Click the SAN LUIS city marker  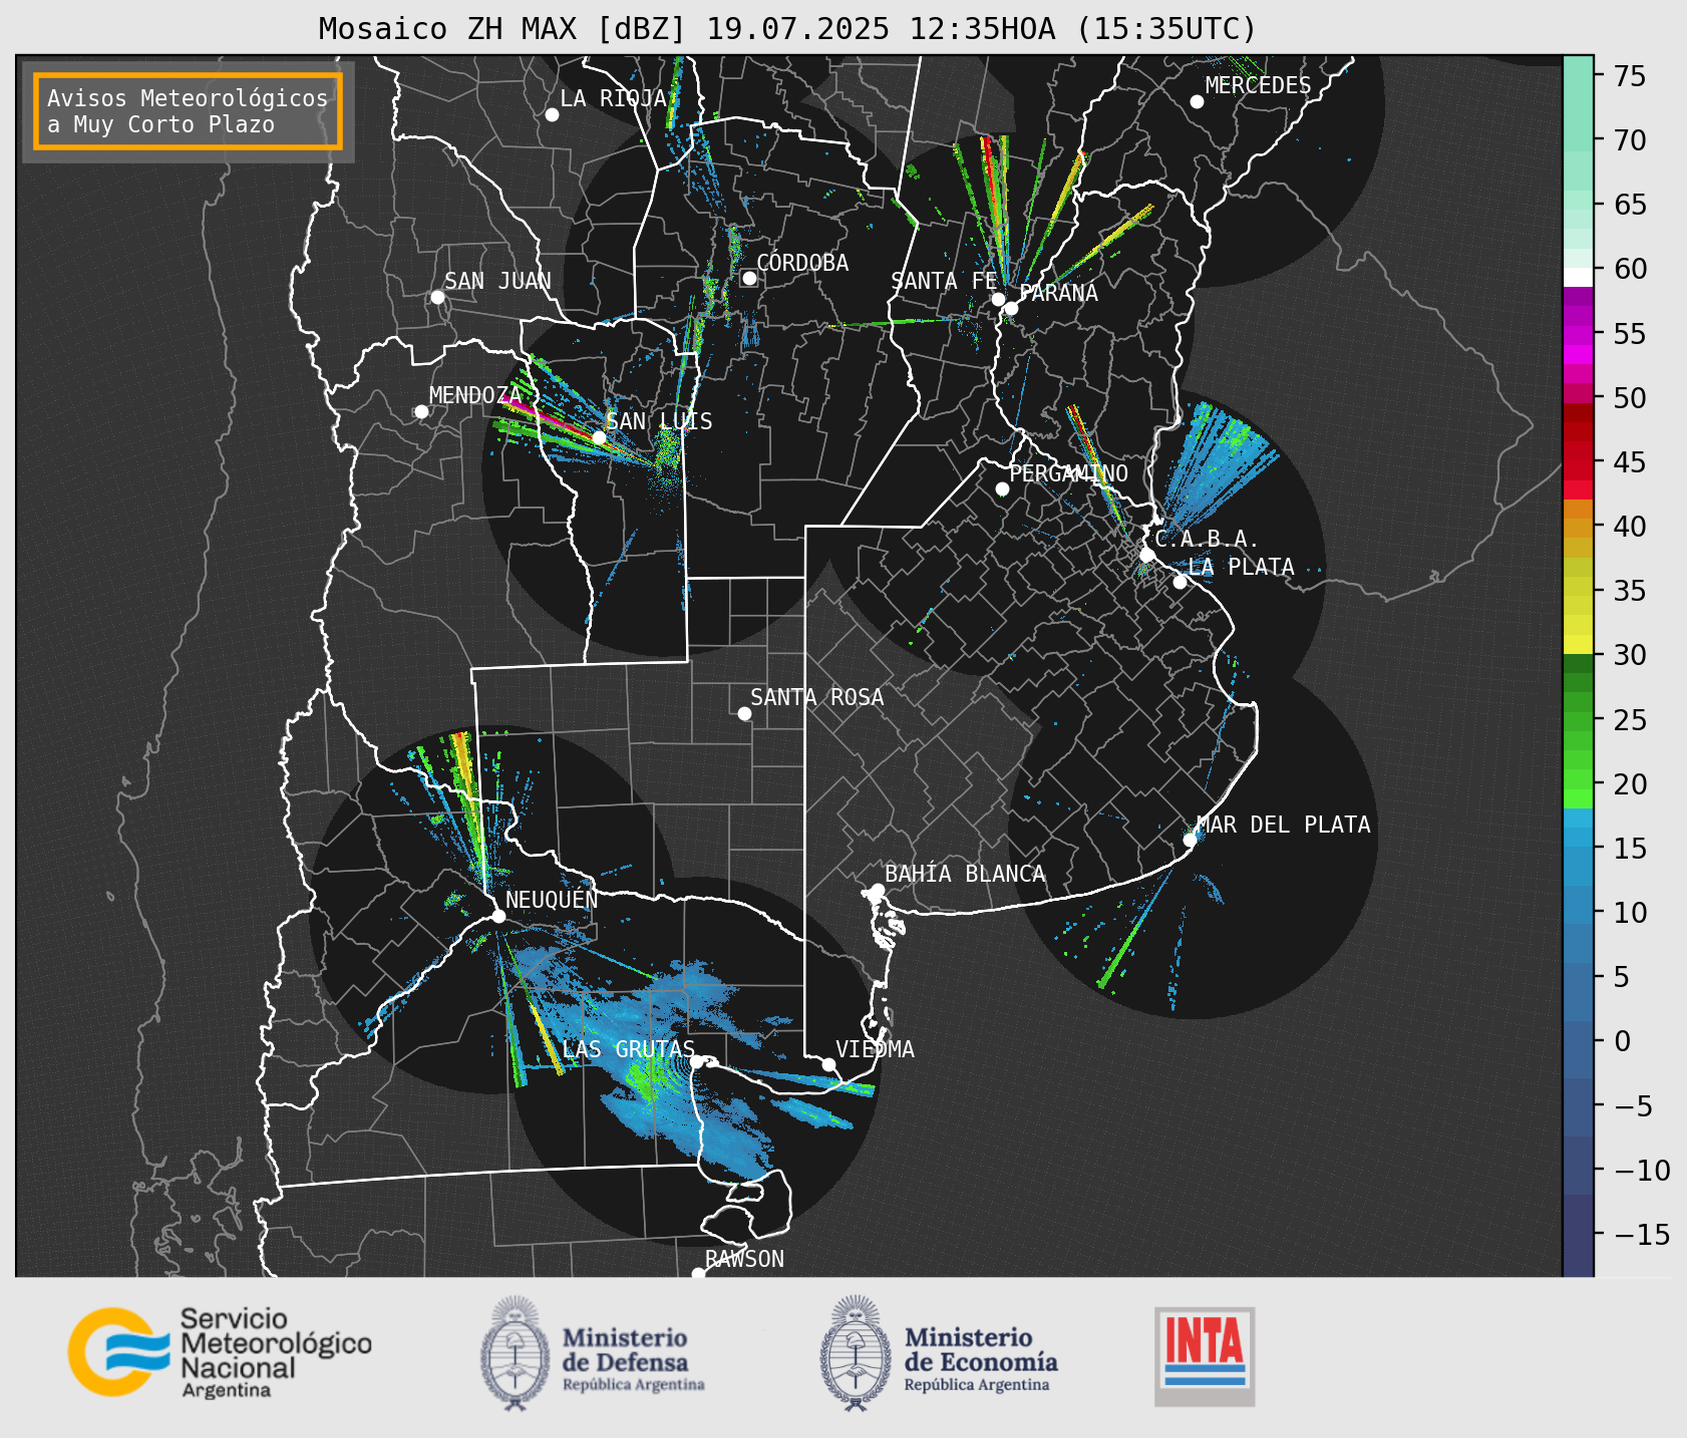(x=599, y=438)
